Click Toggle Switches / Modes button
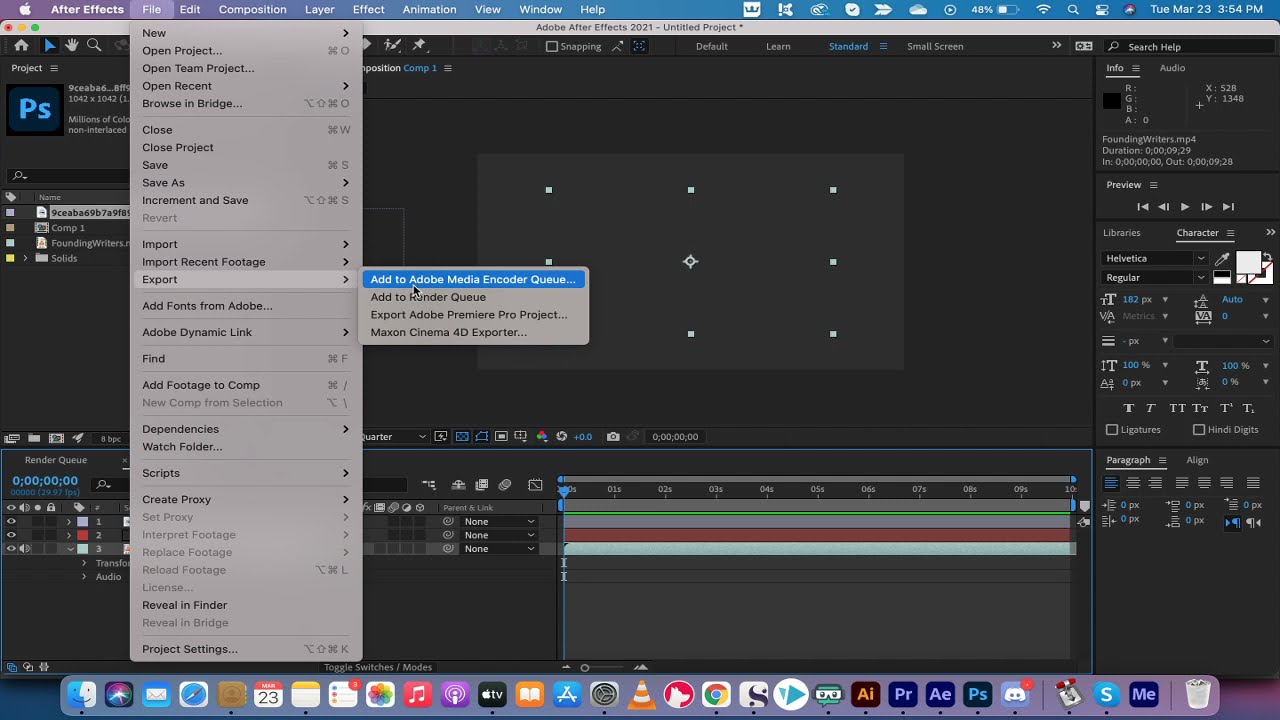The height and width of the screenshot is (720, 1280). click(x=378, y=667)
